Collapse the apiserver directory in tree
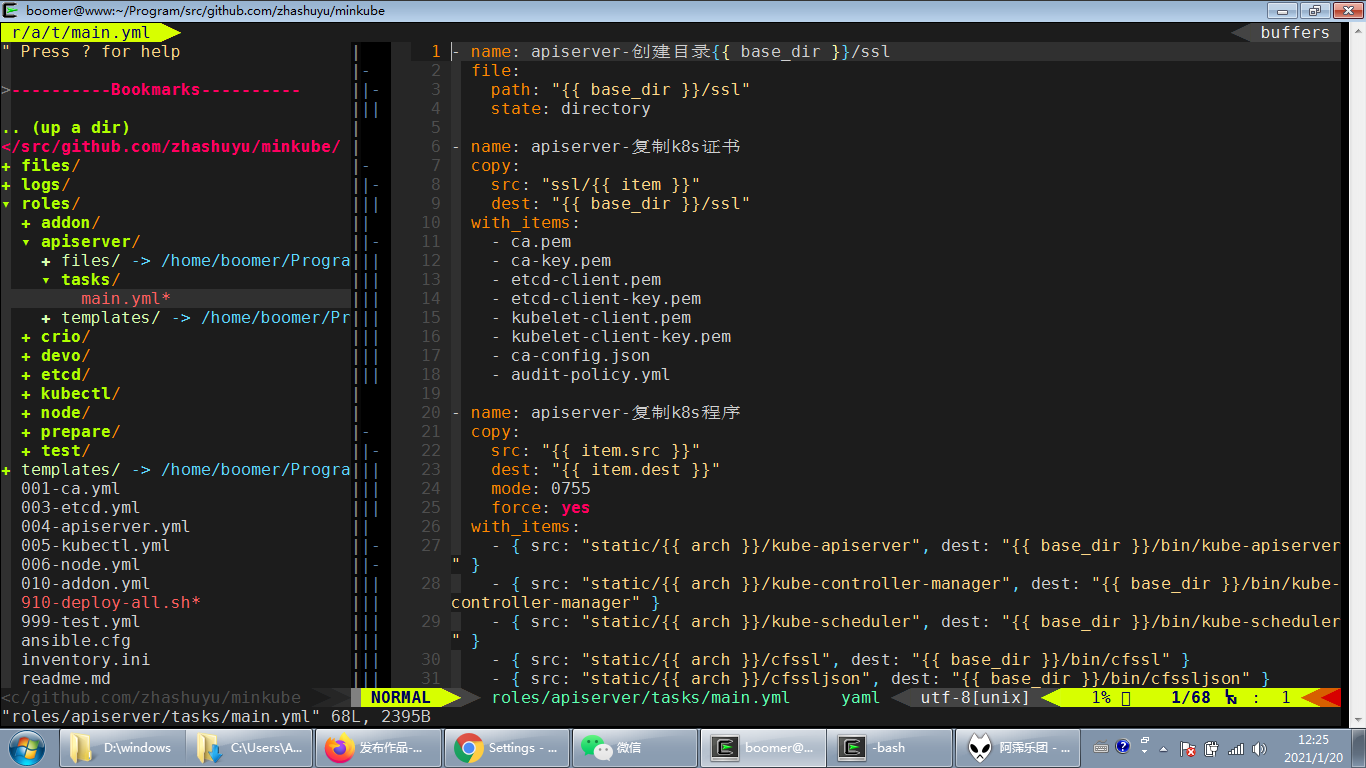The width and height of the screenshot is (1366, 768). coord(27,242)
